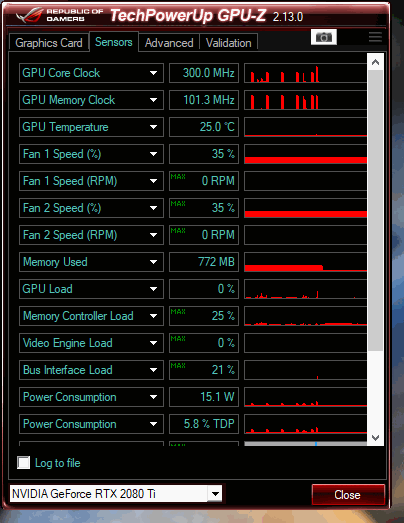Enable the Log to file checkbox

24,463
